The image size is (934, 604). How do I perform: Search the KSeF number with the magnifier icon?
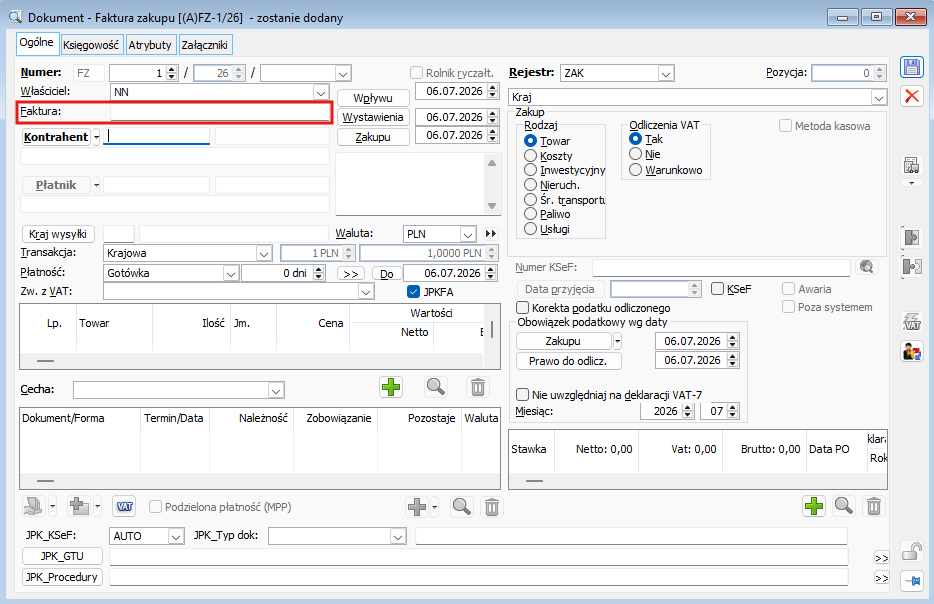pos(867,267)
